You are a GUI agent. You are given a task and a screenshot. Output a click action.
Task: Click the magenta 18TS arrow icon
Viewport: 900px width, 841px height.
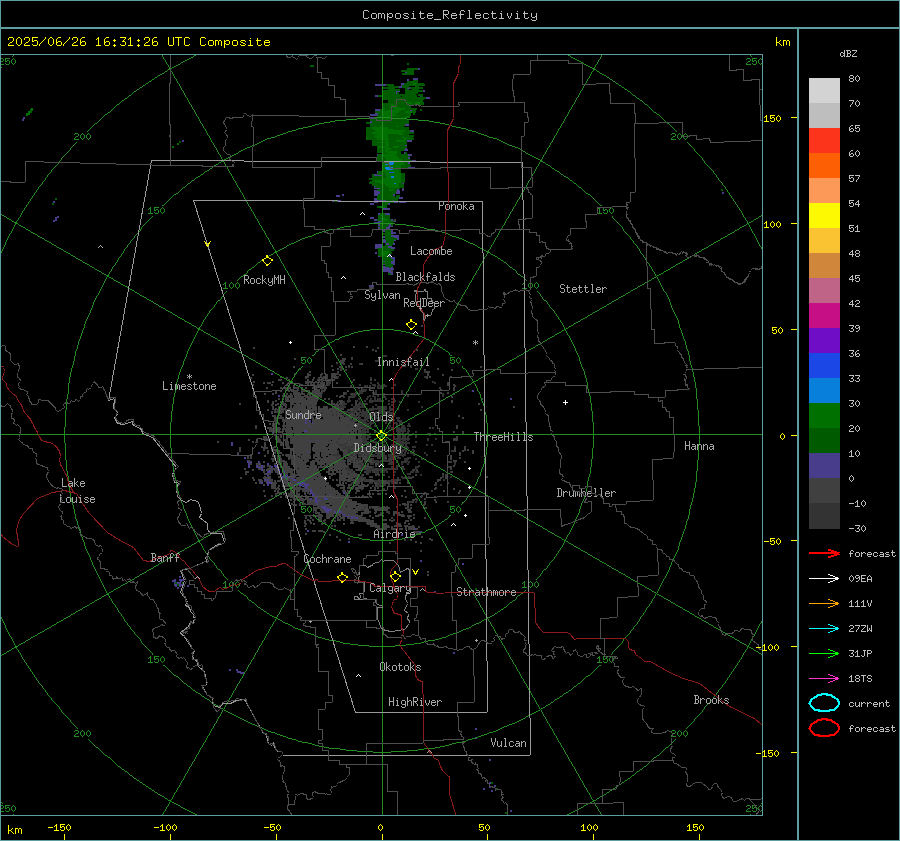(x=824, y=679)
